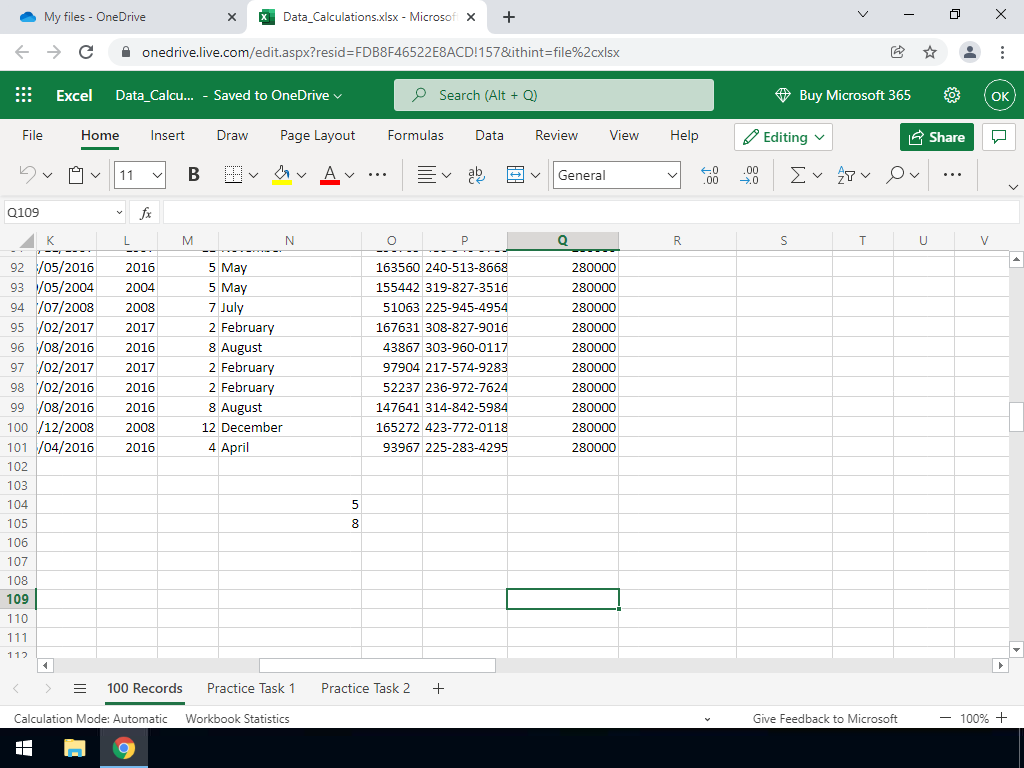Bookmark this page with the star icon
Viewport: 1024px width, 768px height.
(x=930, y=52)
